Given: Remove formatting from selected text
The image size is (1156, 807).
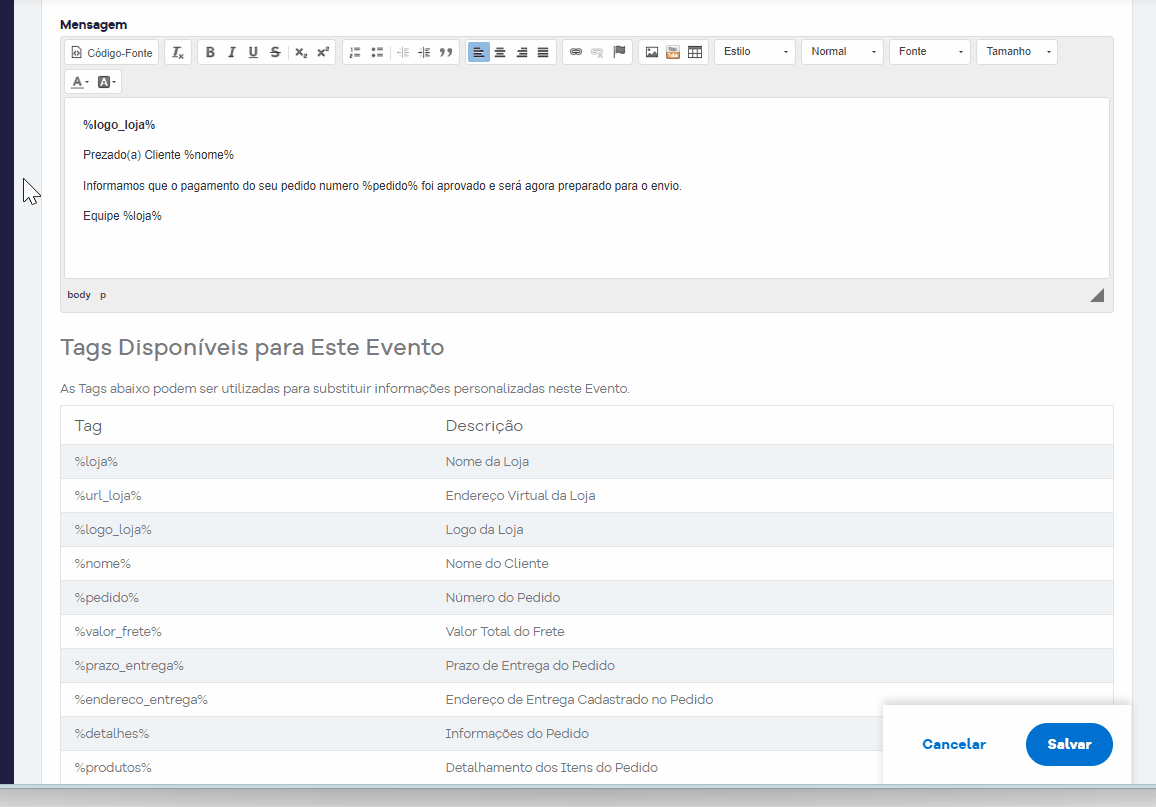Looking at the screenshot, I should [177, 52].
